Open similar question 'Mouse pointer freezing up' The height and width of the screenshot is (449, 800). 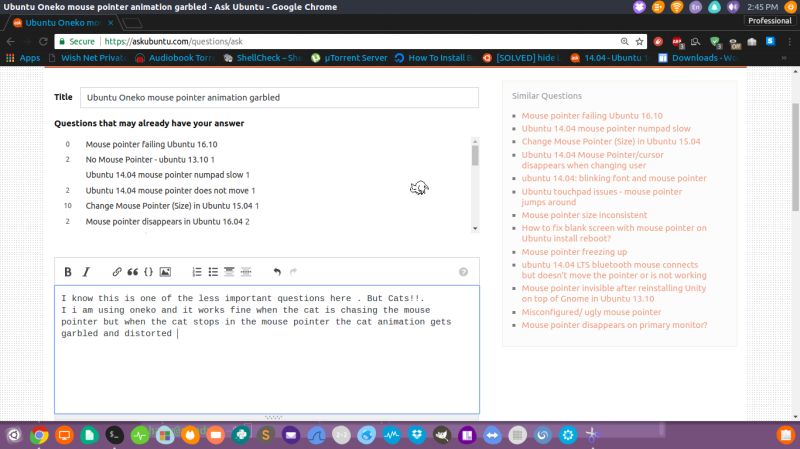pos(574,252)
